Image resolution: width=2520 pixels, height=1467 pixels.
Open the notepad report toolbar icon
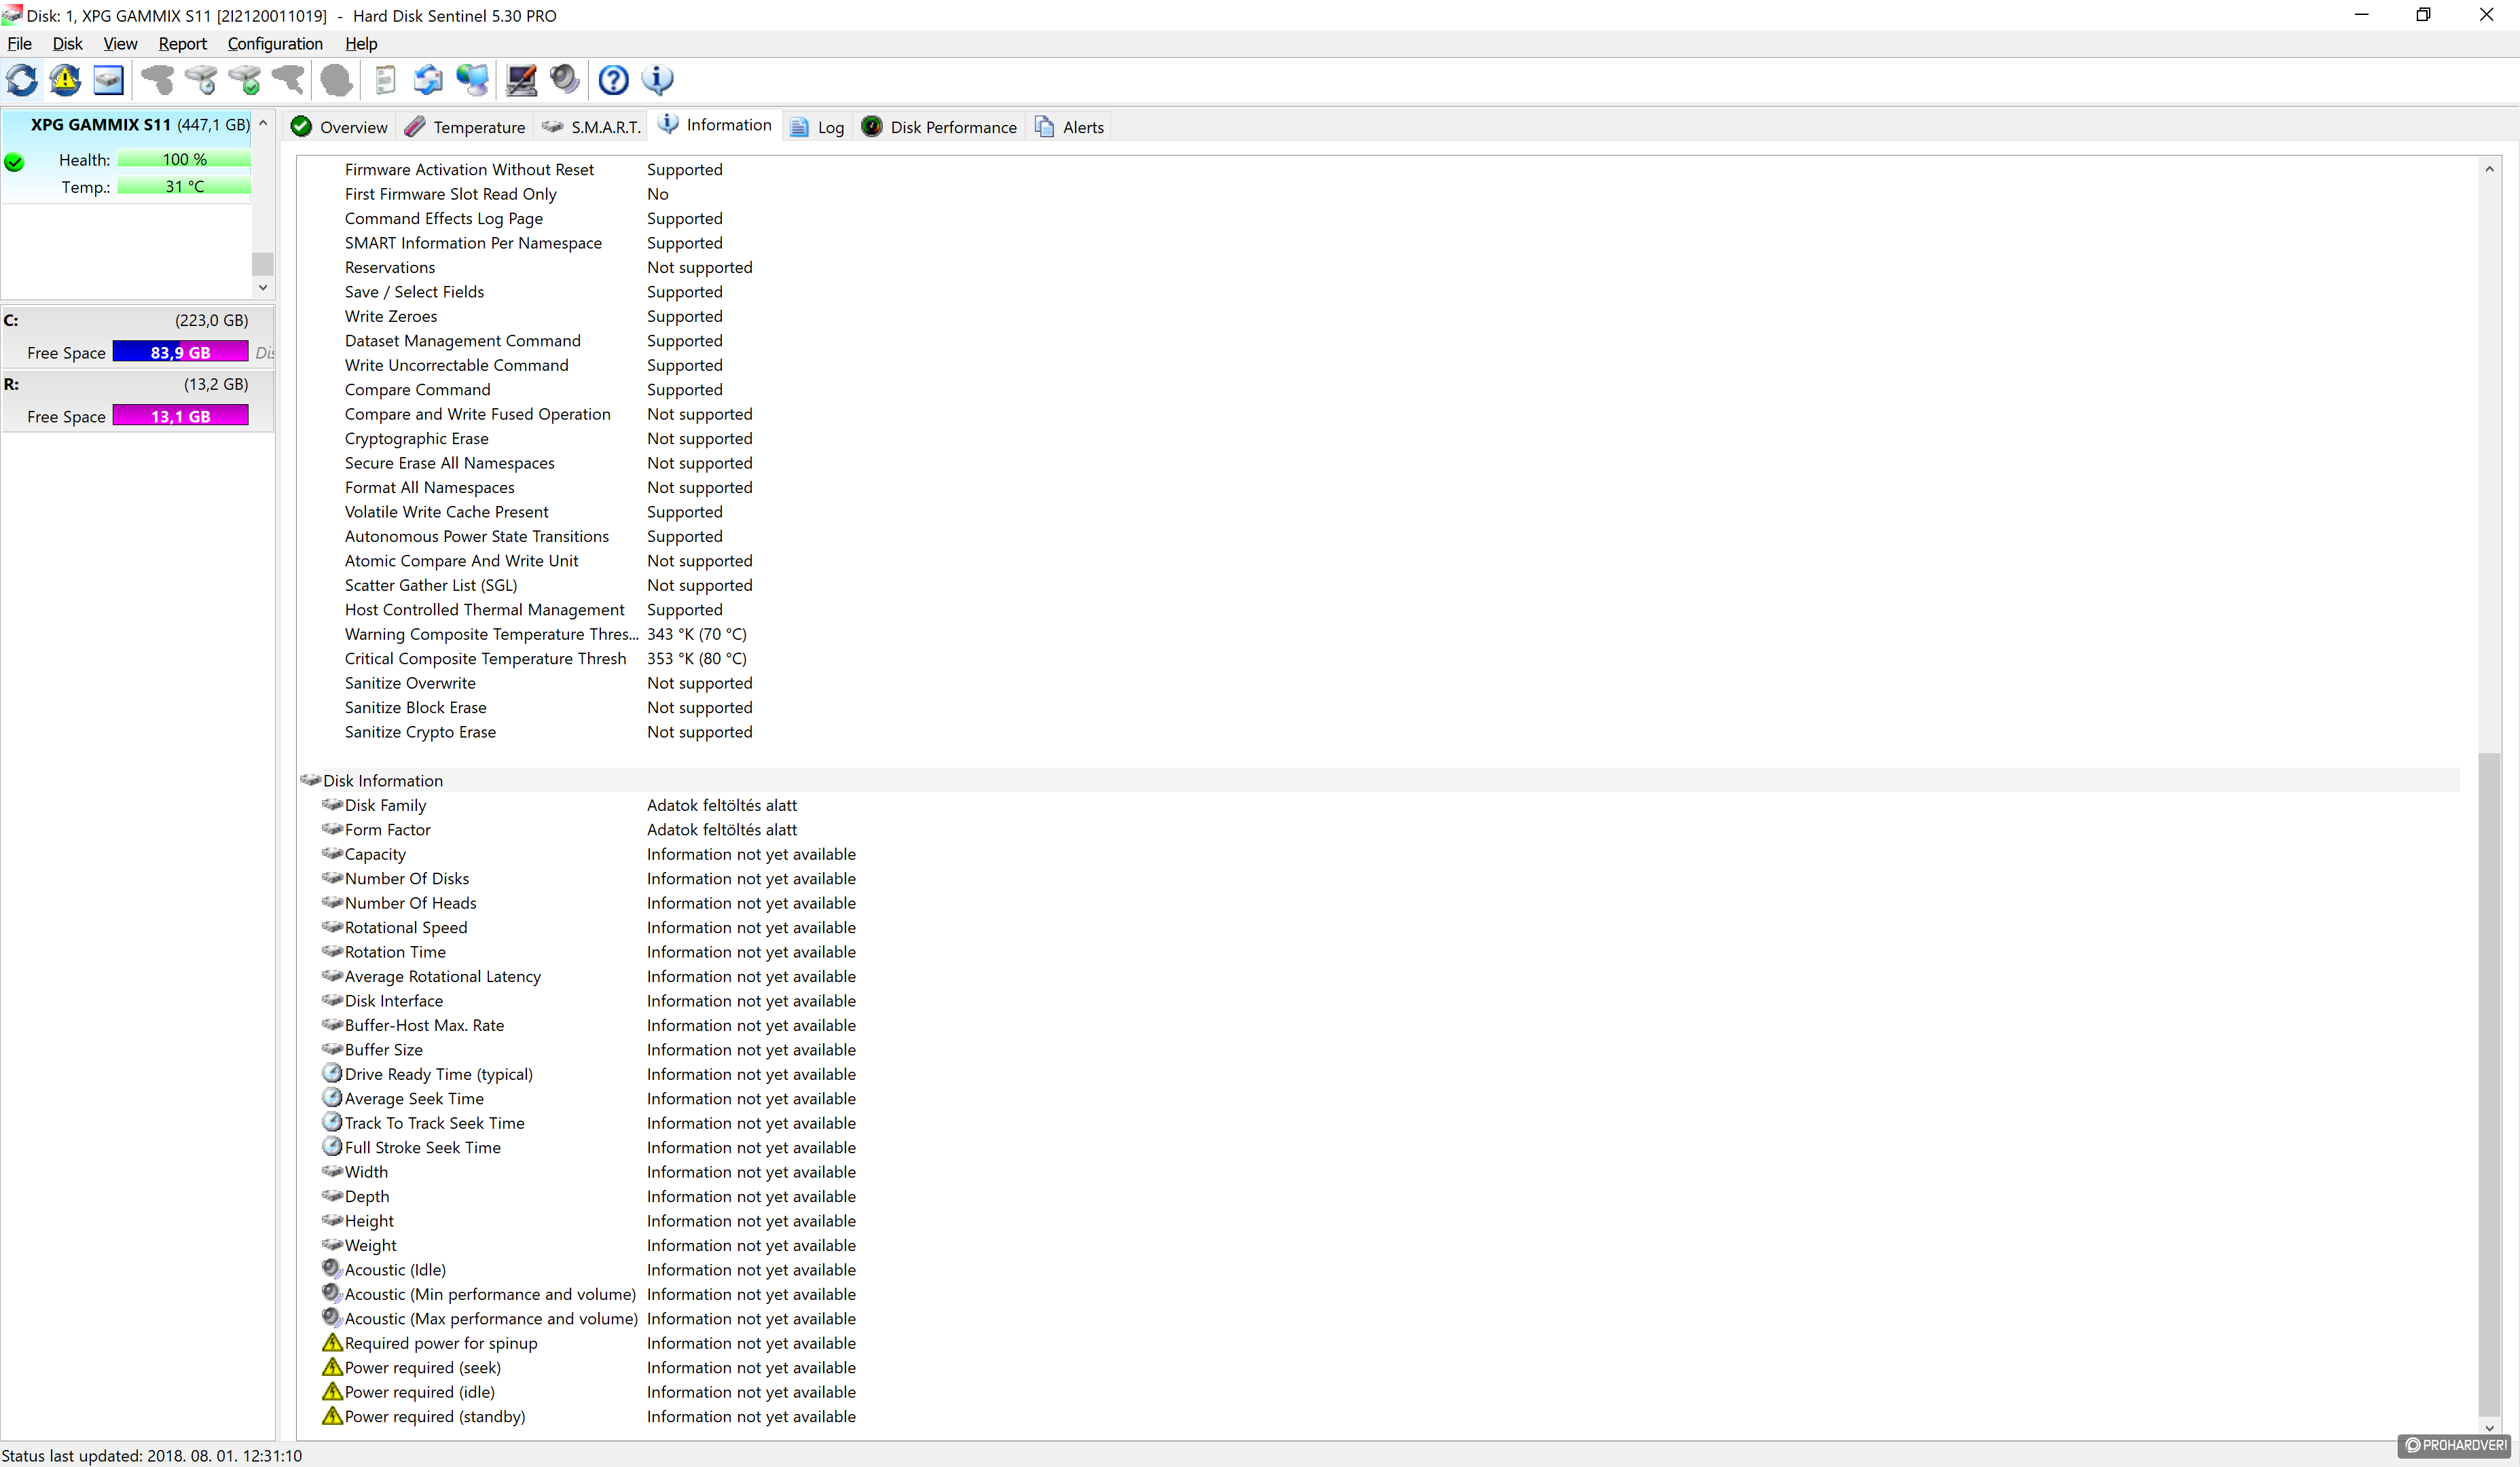coord(385,80)
